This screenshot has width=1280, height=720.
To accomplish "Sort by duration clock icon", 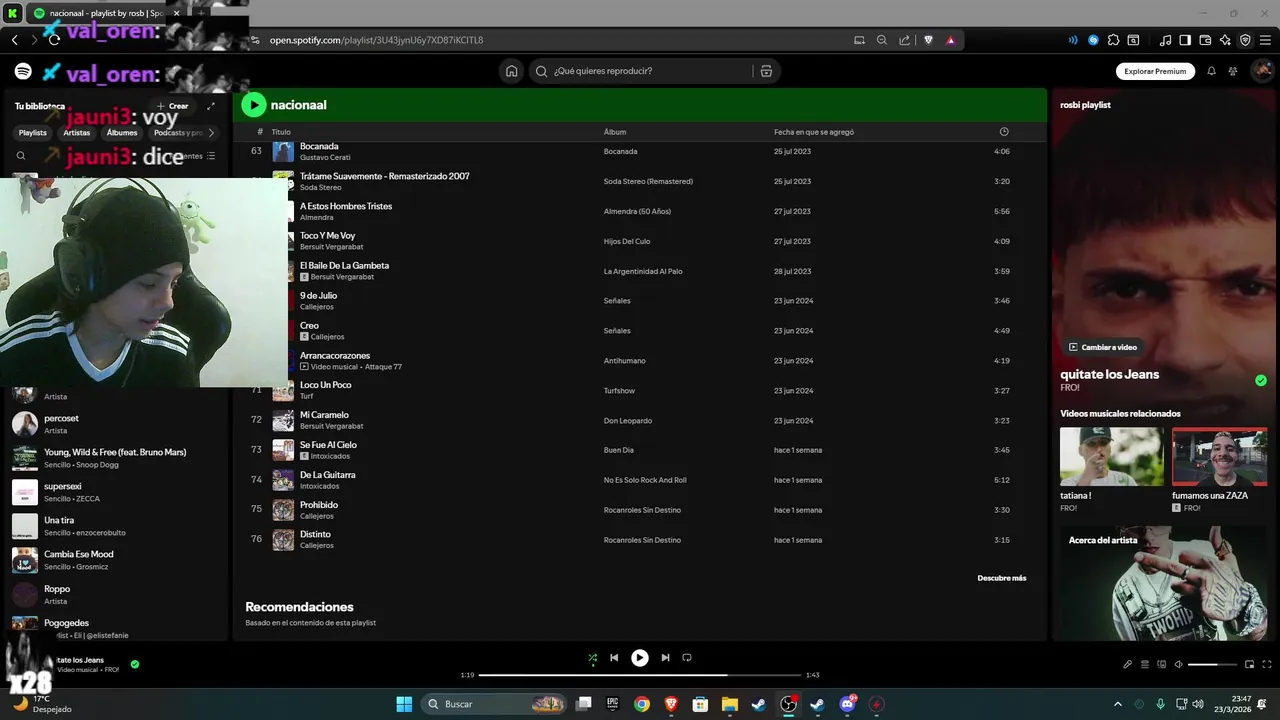I will (x=1004, y=132).
